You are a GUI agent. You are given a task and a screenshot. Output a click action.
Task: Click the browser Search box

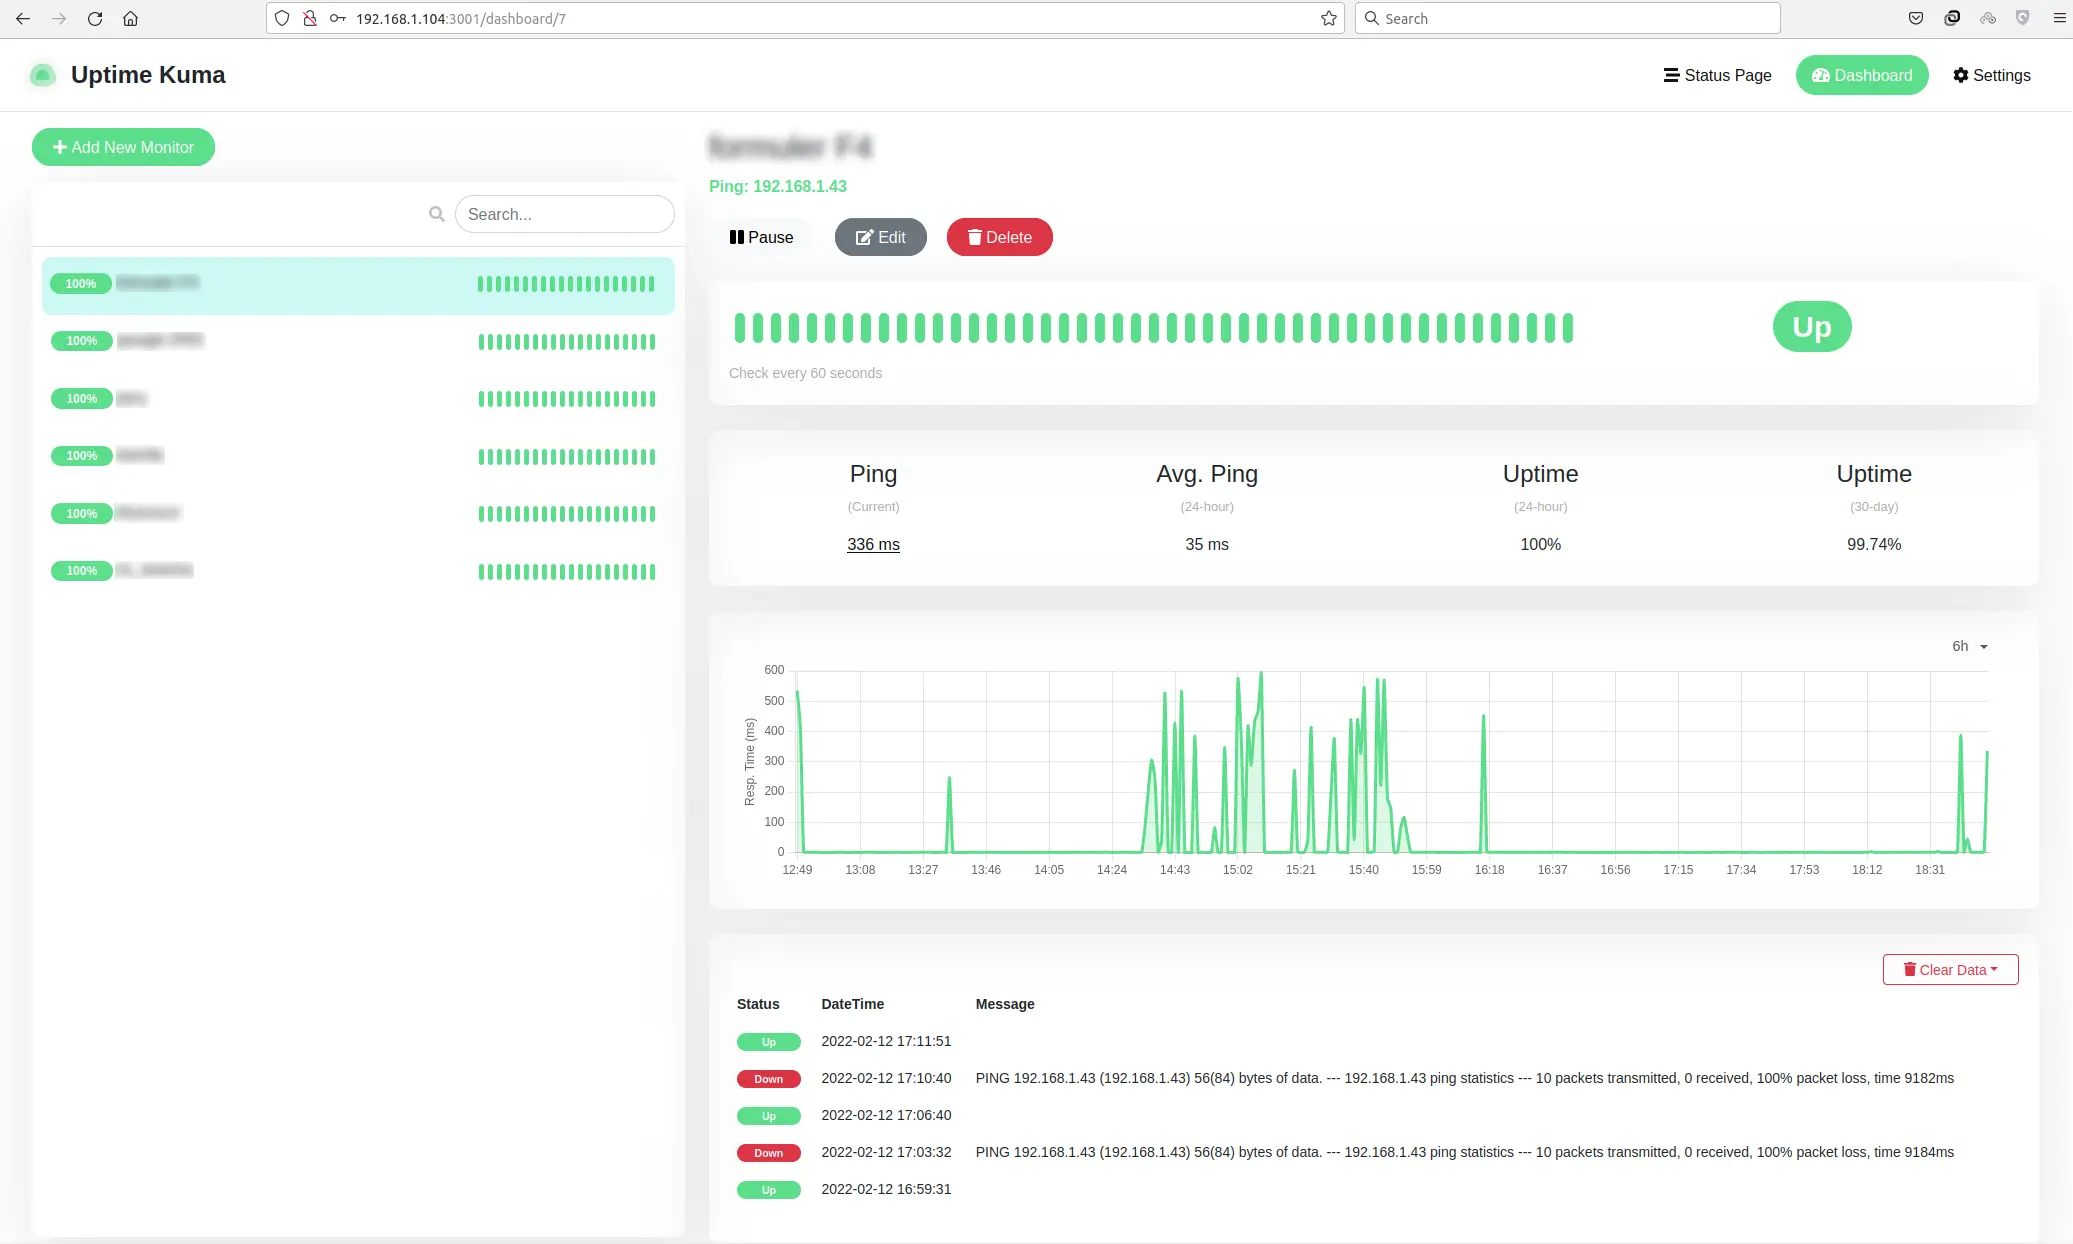[1567, 19]
